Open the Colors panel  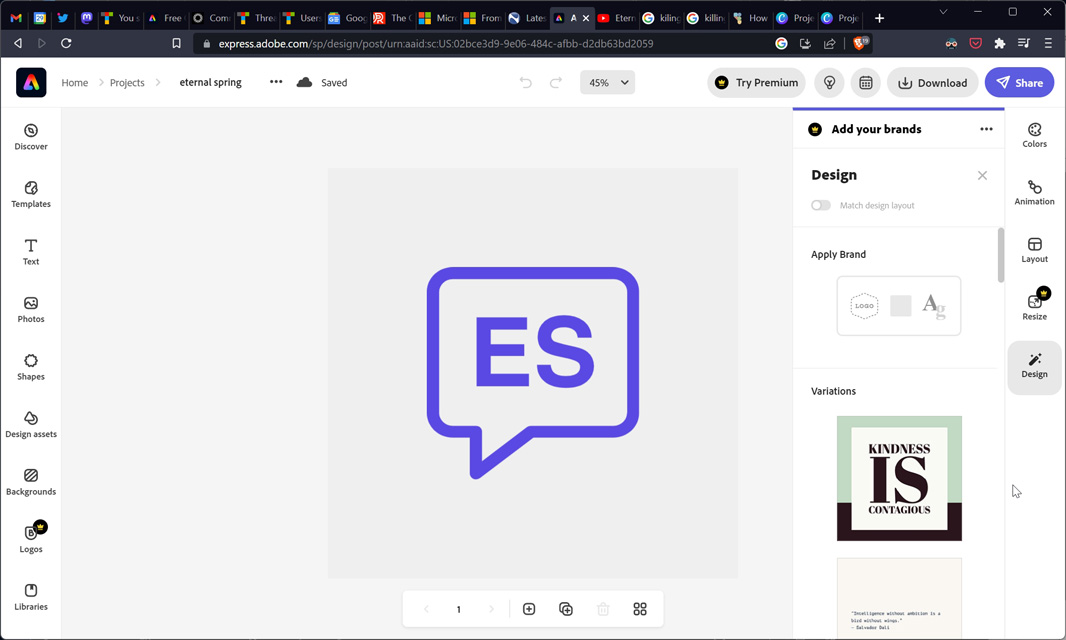point(1034,135)
